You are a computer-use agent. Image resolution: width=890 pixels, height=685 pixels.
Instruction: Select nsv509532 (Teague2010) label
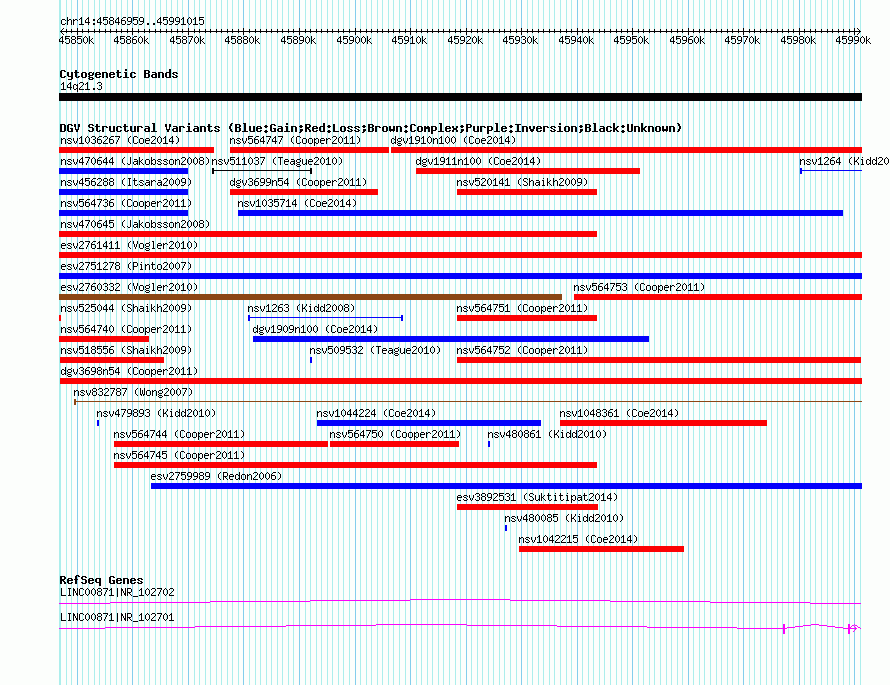coord(375,350)
